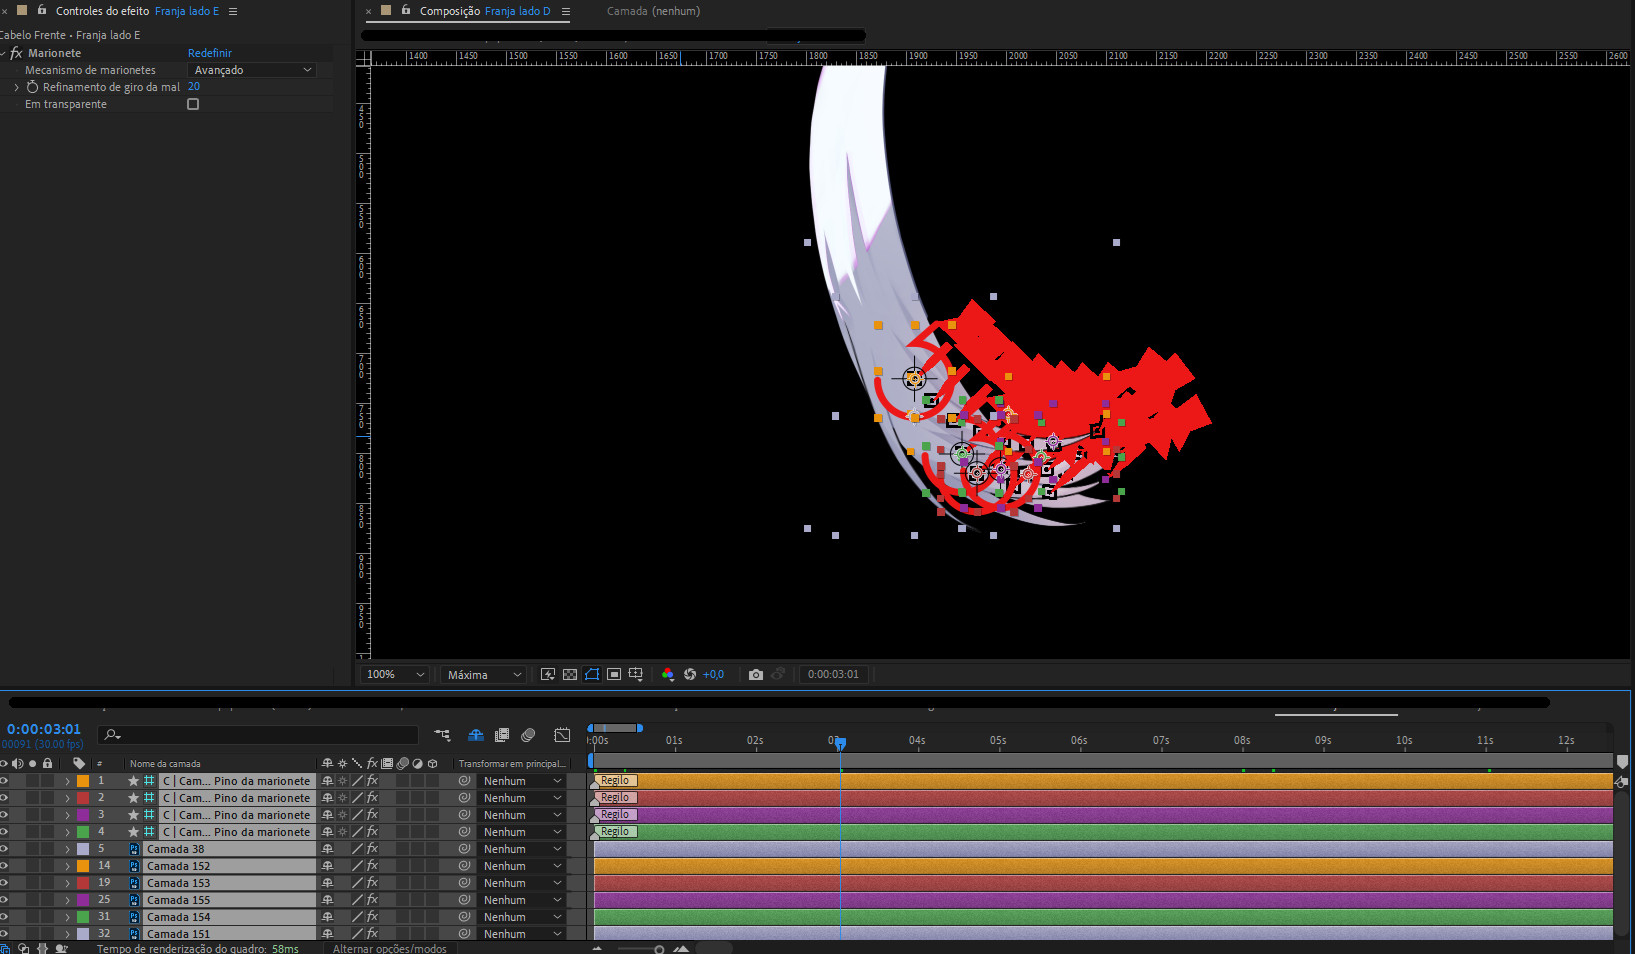Hide Camada 152 using its eye icon

point(4,866)
